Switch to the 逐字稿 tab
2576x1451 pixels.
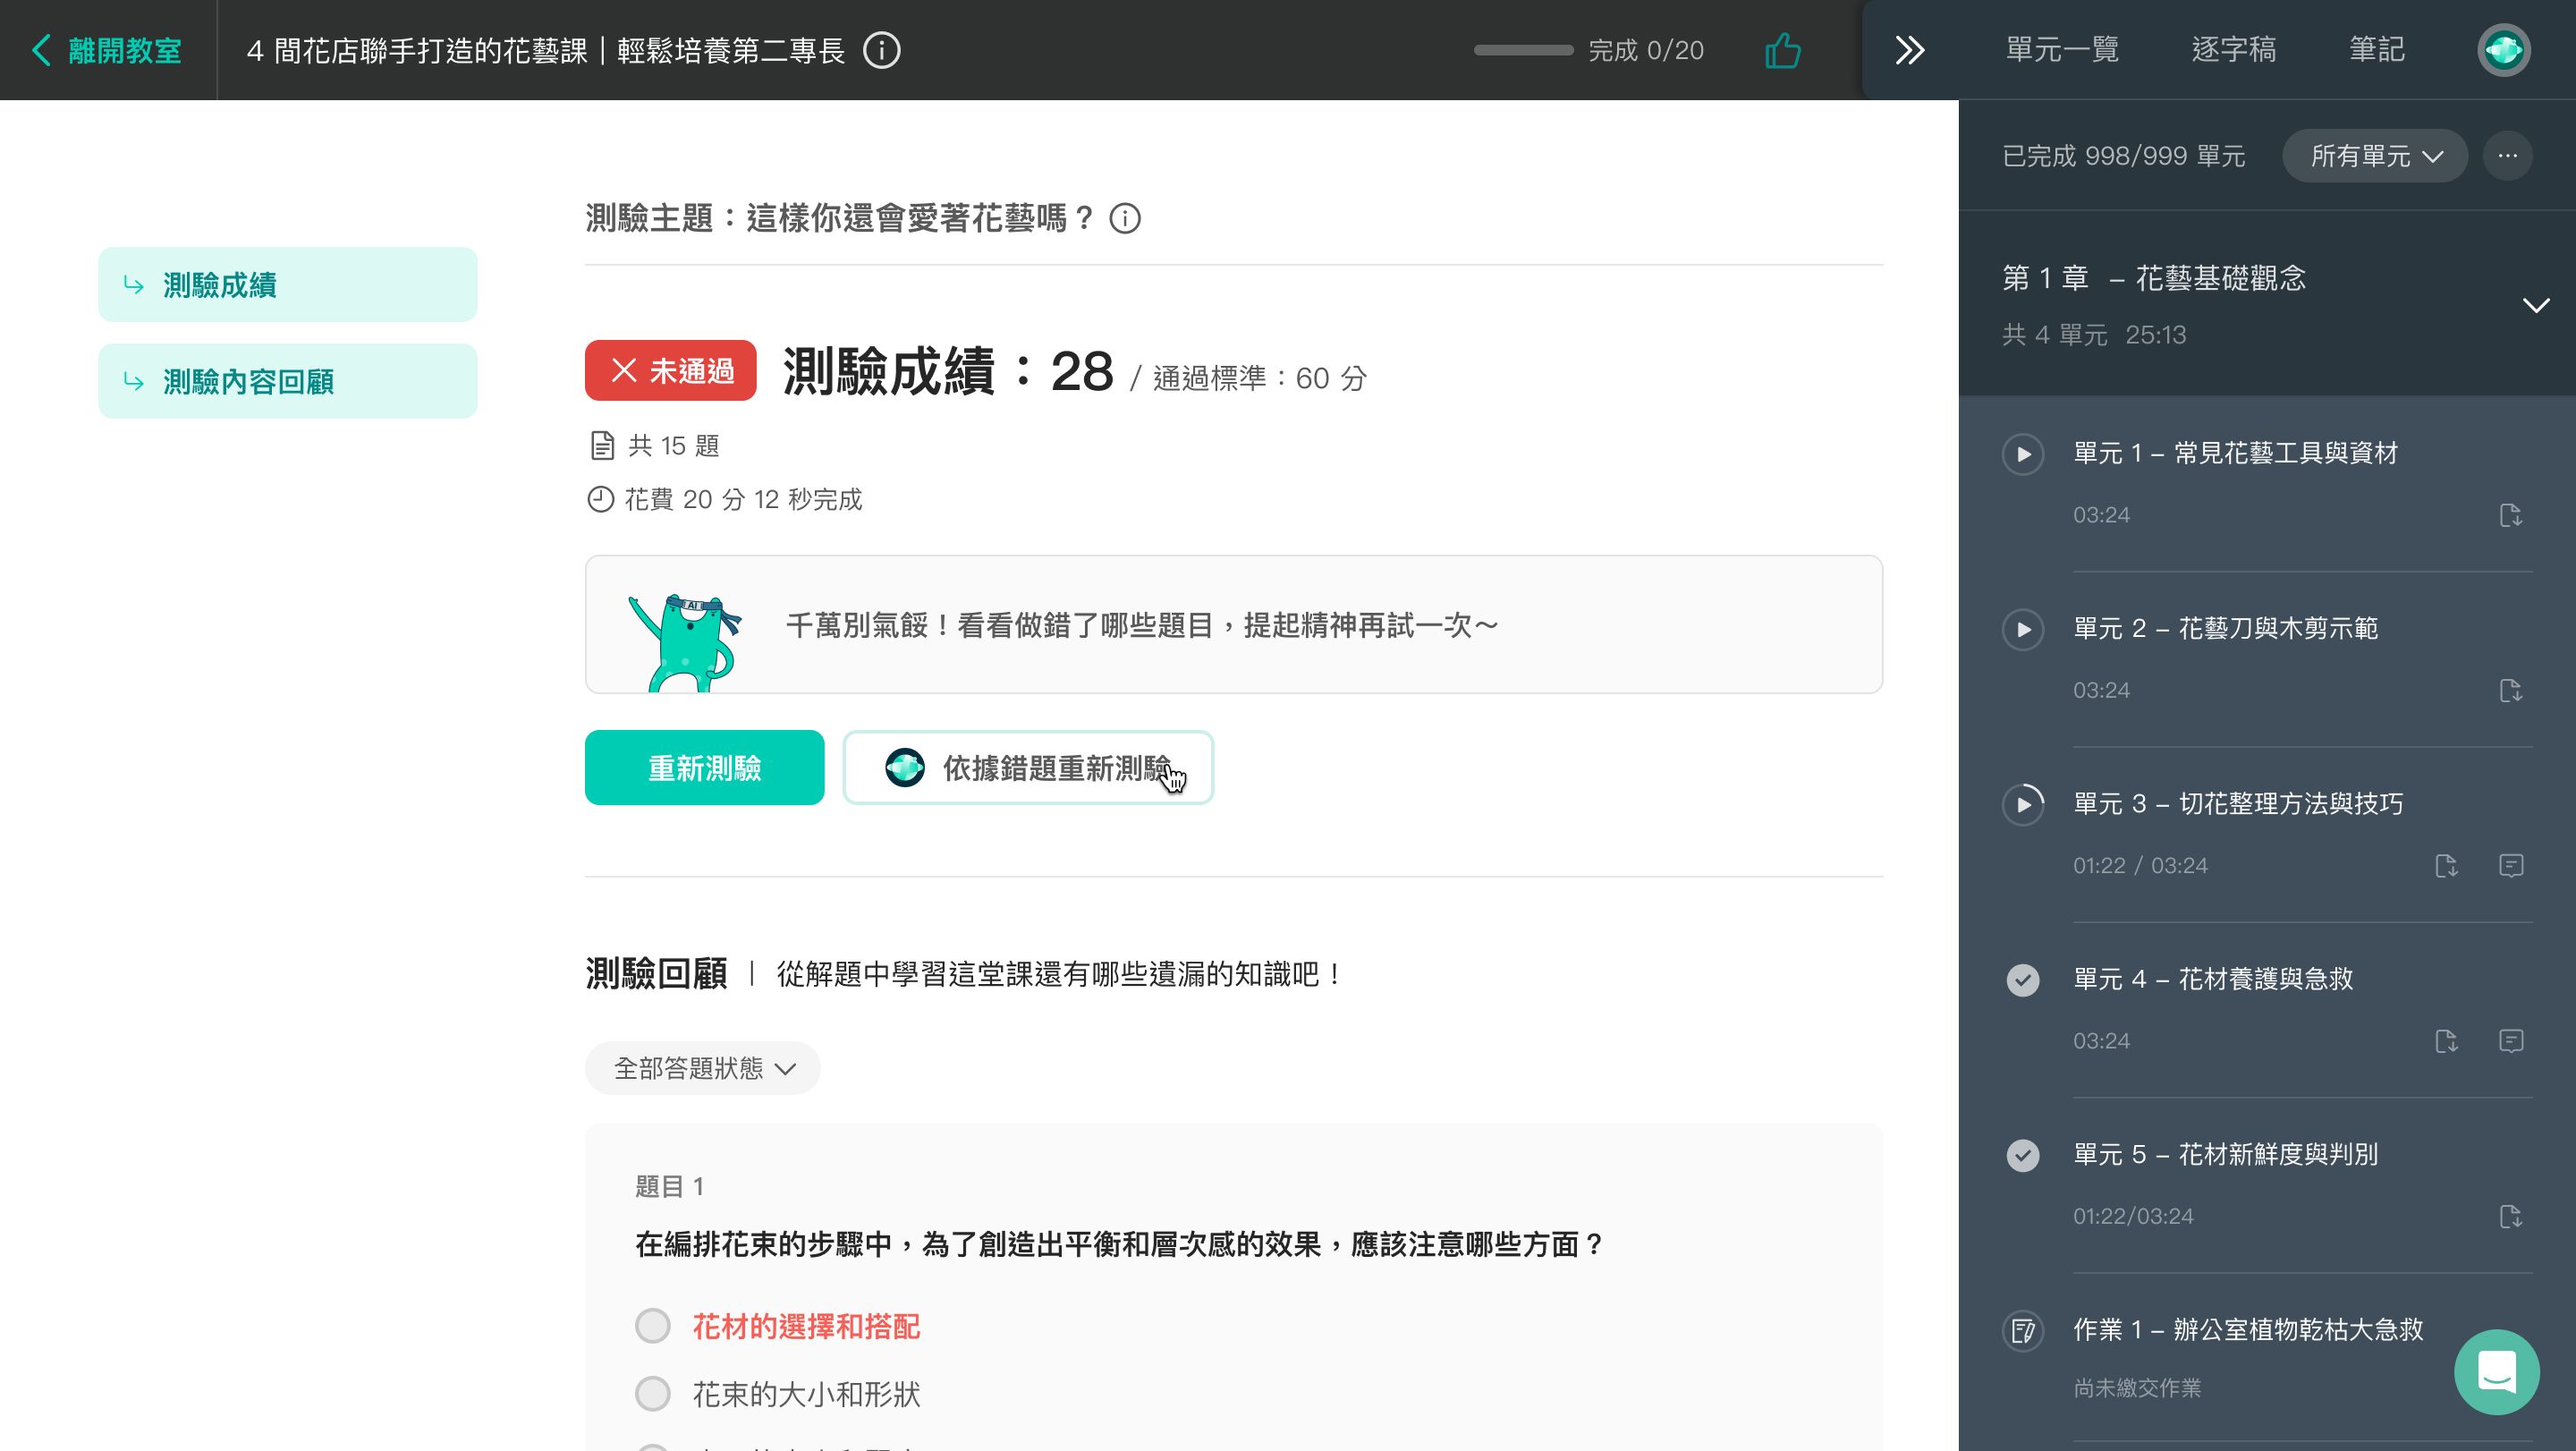pyautogui.click(x=2233, y=50)
